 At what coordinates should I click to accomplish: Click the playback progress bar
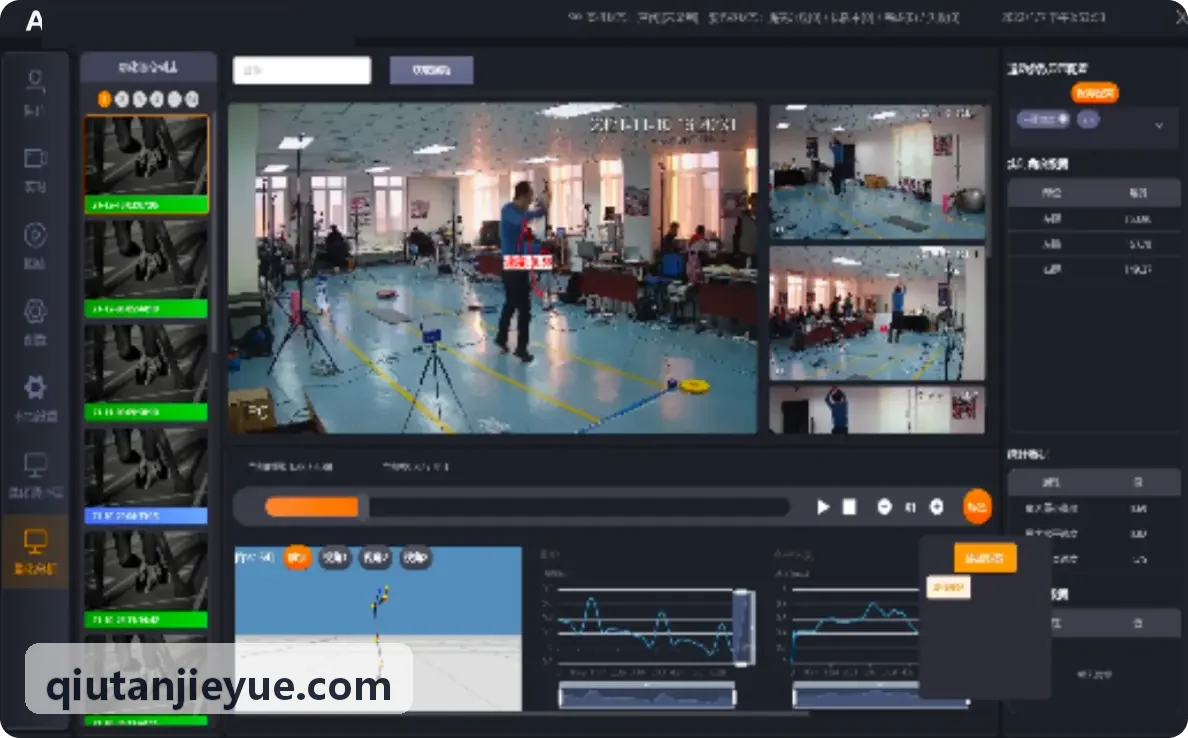[x=527, y=507]
